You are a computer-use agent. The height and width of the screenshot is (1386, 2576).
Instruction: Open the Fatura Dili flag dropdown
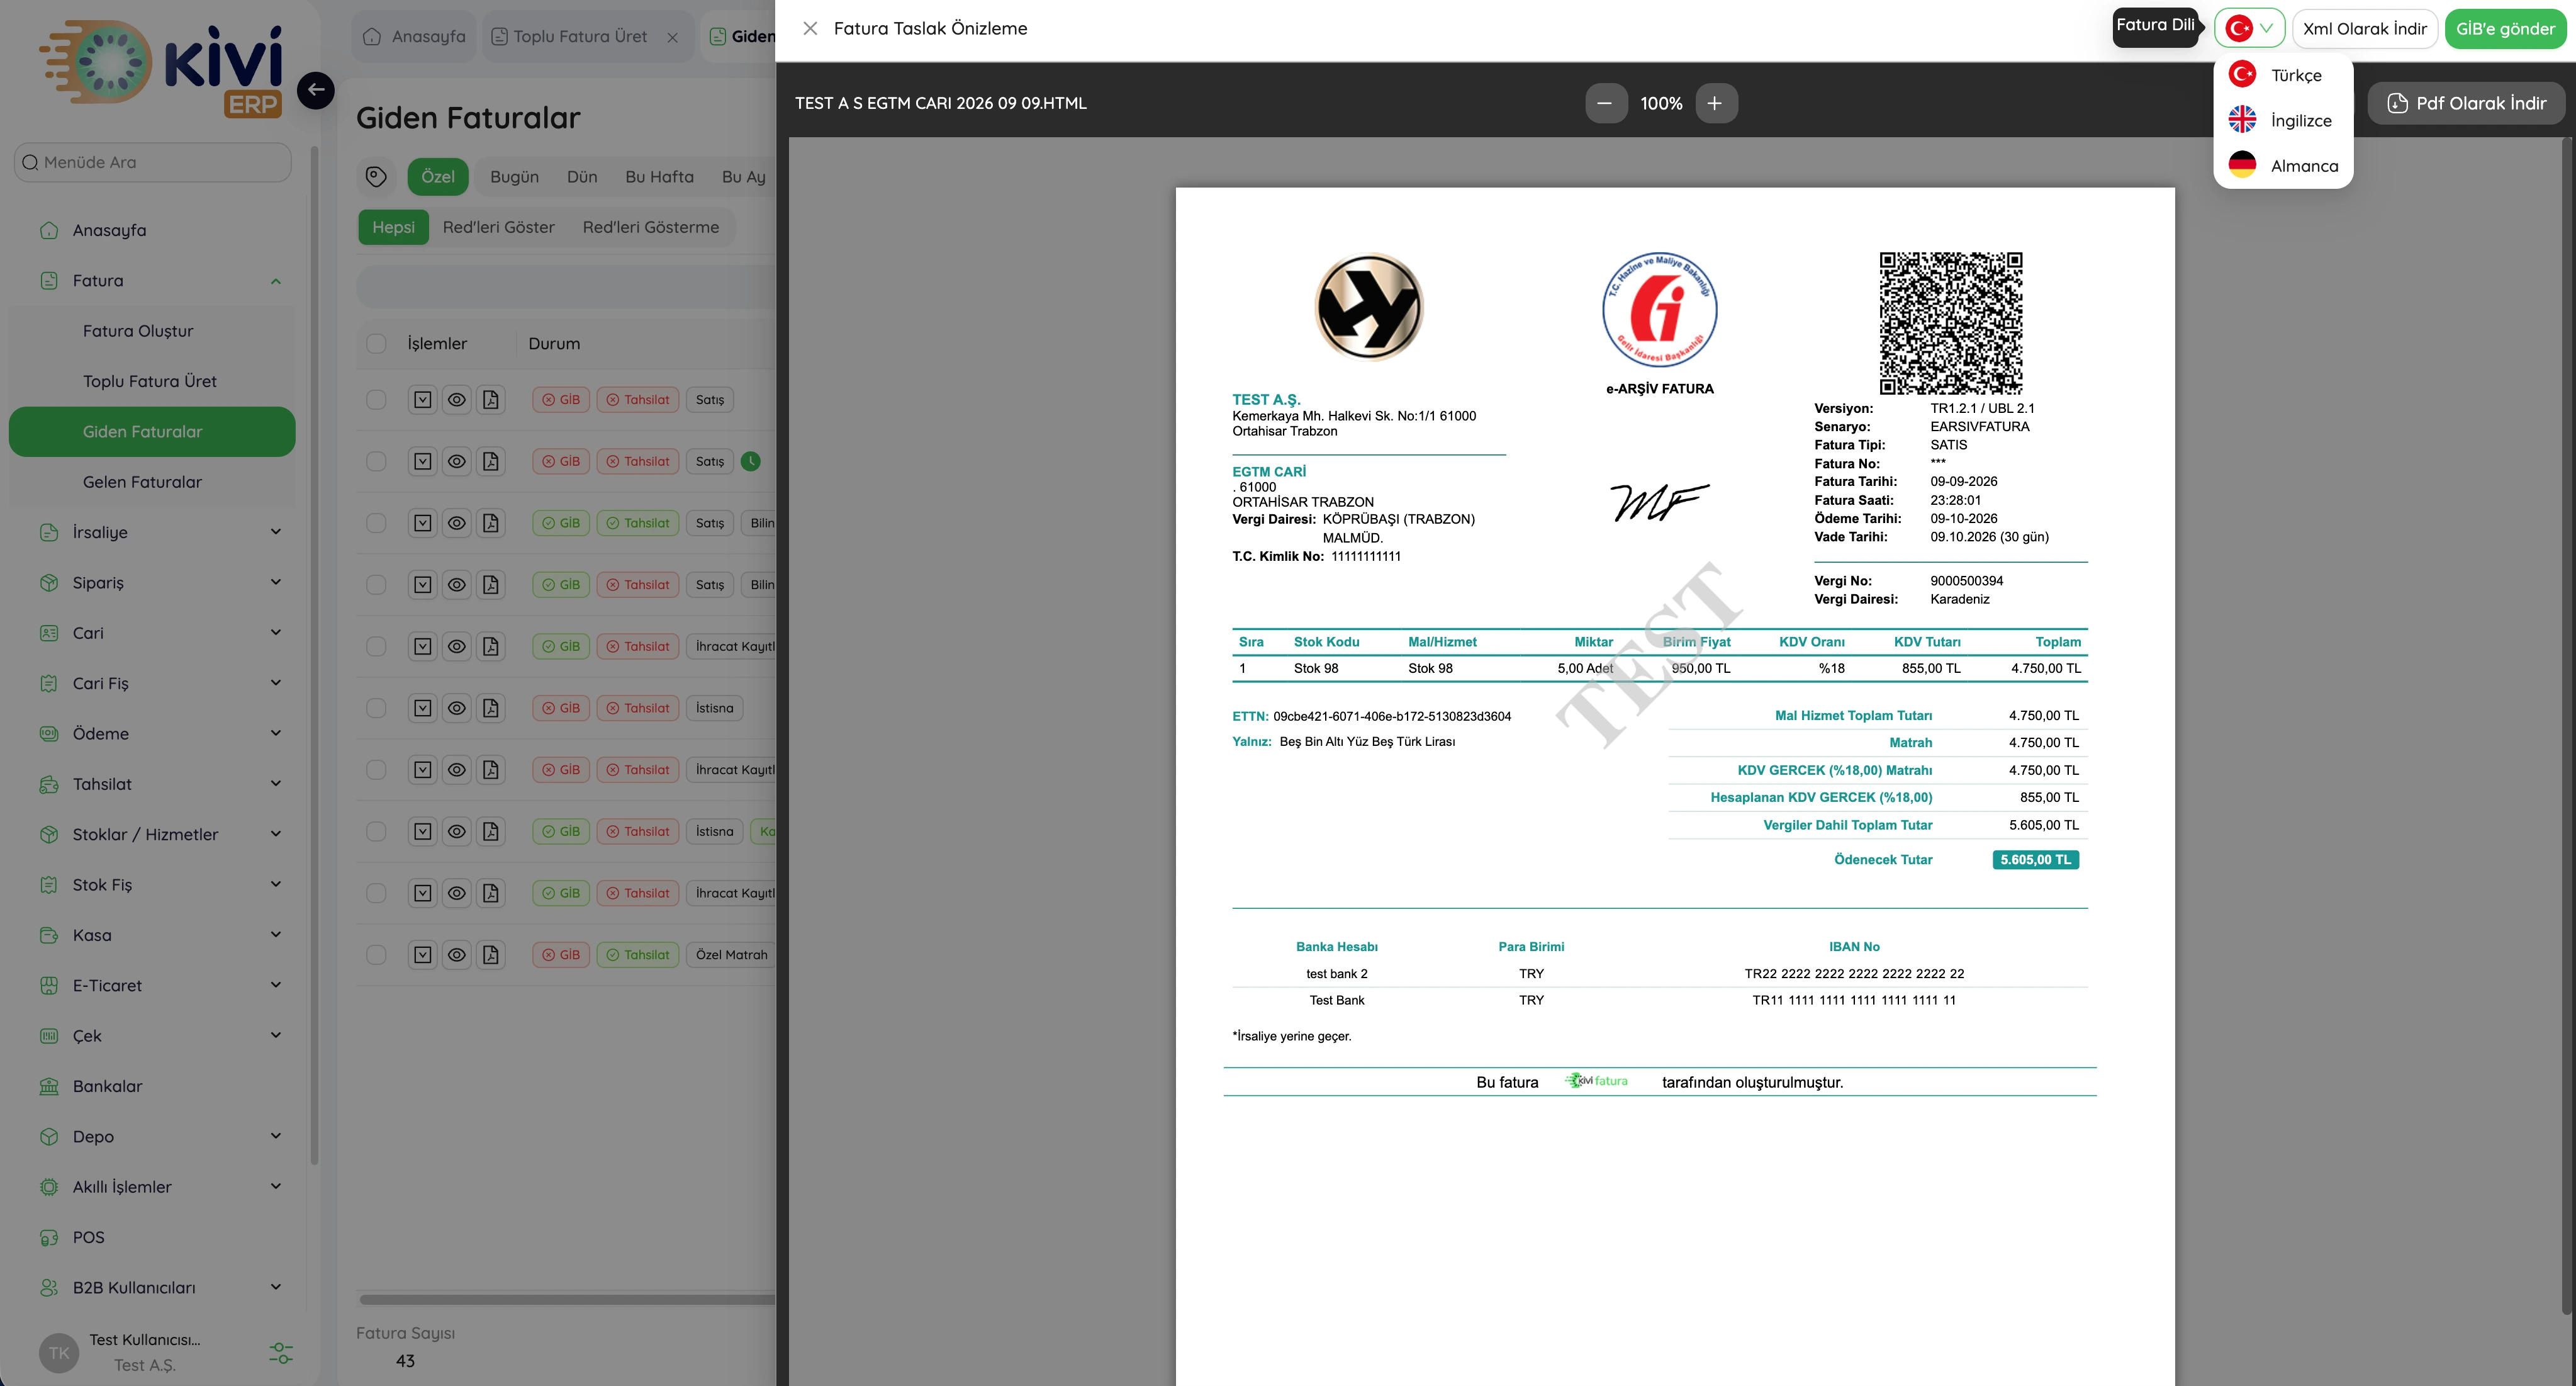pos(2249,28)
